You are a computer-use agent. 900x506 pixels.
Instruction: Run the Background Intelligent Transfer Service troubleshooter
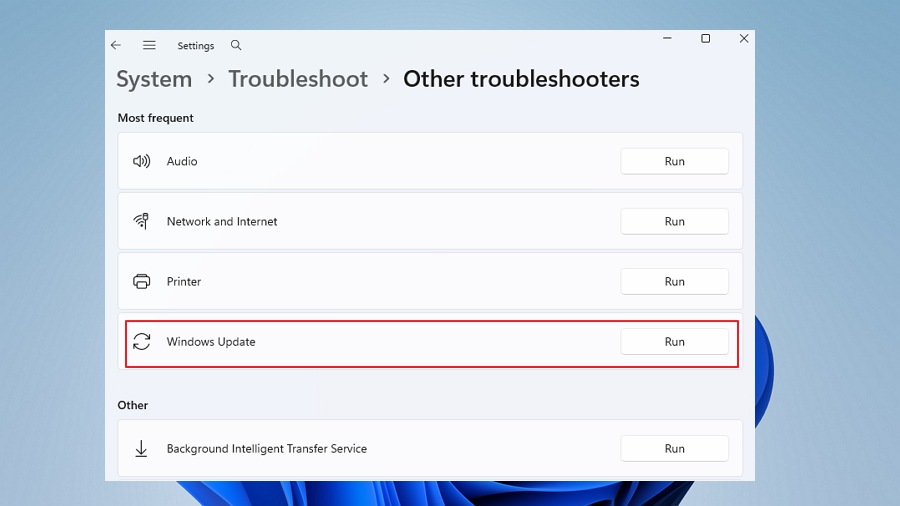(x=674, y=449)
